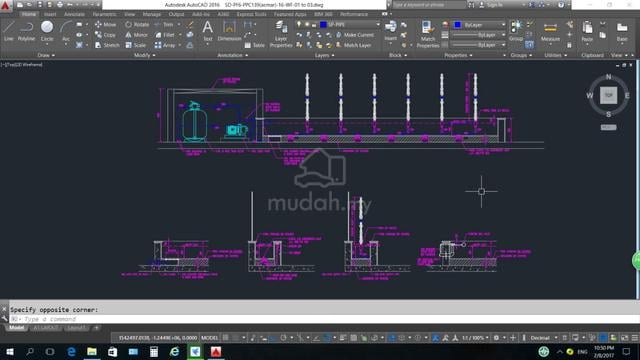Click the blue object color swatch

458,24
